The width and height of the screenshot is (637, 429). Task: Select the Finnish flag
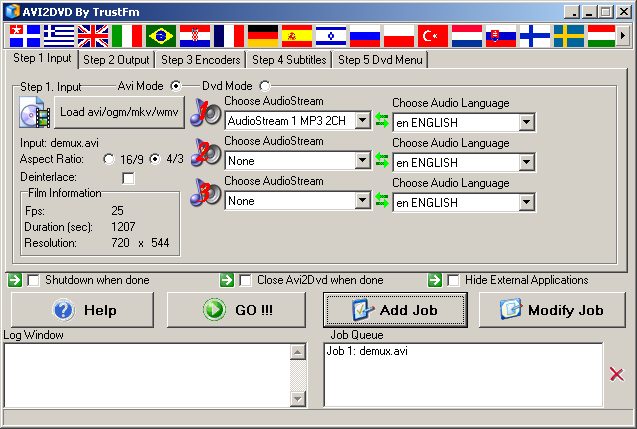[x=535, y=36]
